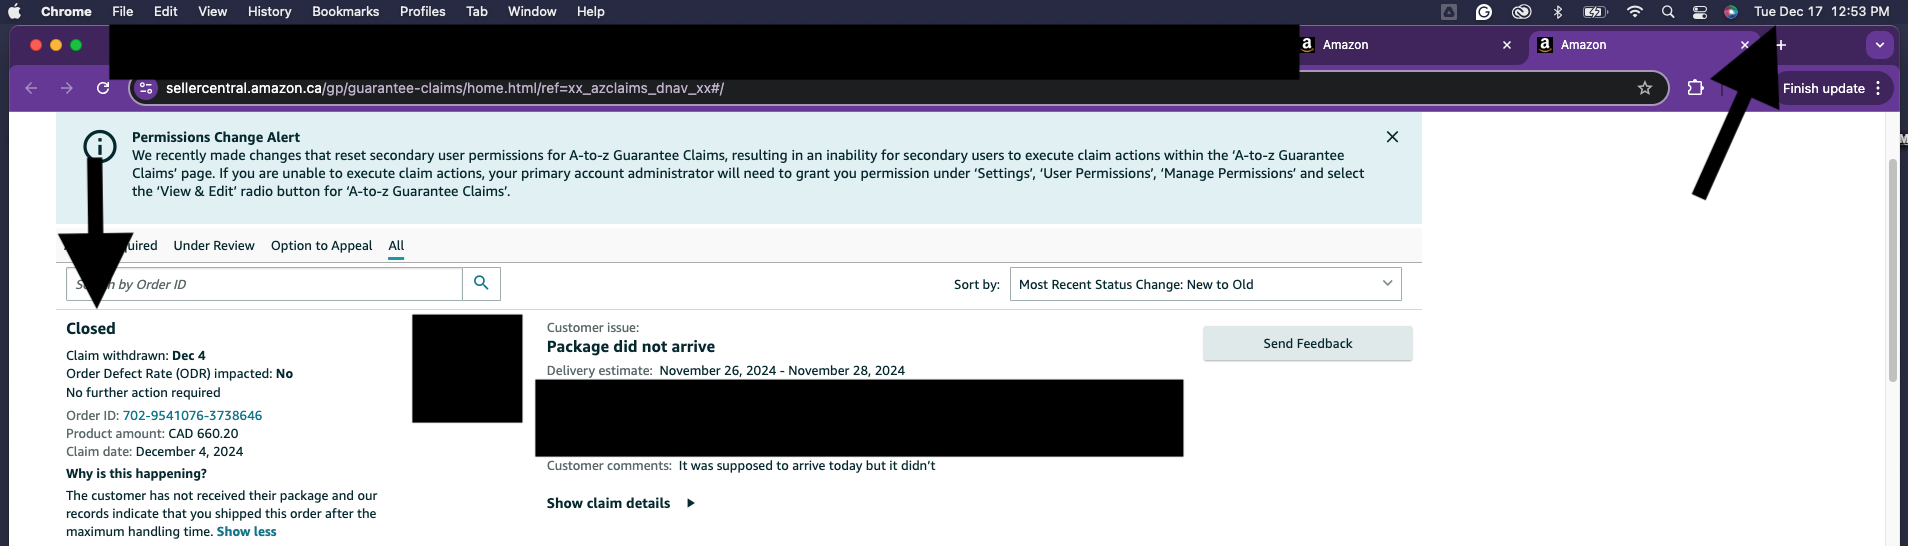The image size is (1908, 546).
Task: Click the battery status icon
Action: pyautogui.click(x=1595, y=12)
